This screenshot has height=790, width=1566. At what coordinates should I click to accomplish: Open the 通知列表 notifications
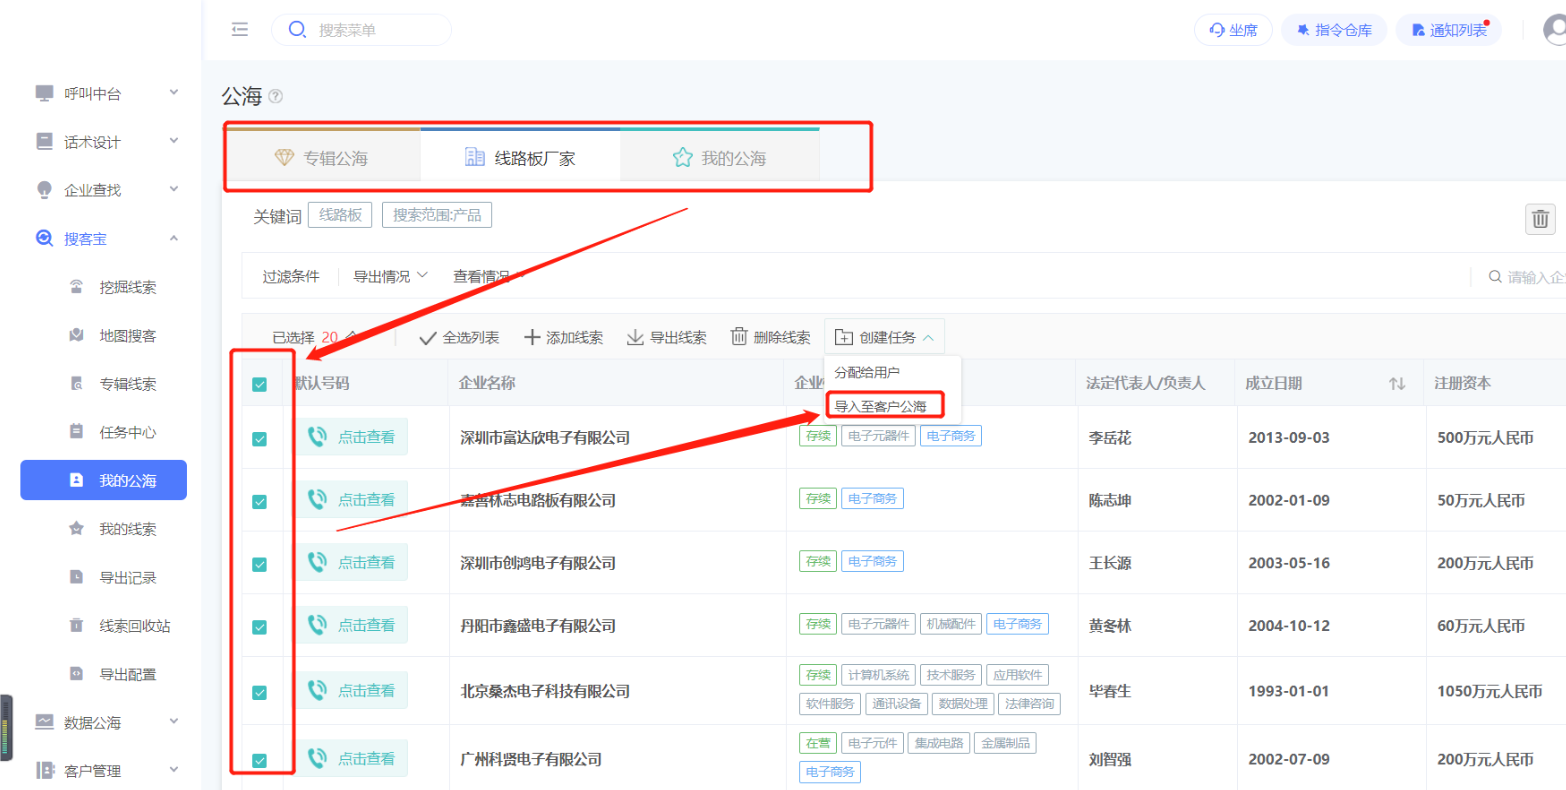(1448, 30)
